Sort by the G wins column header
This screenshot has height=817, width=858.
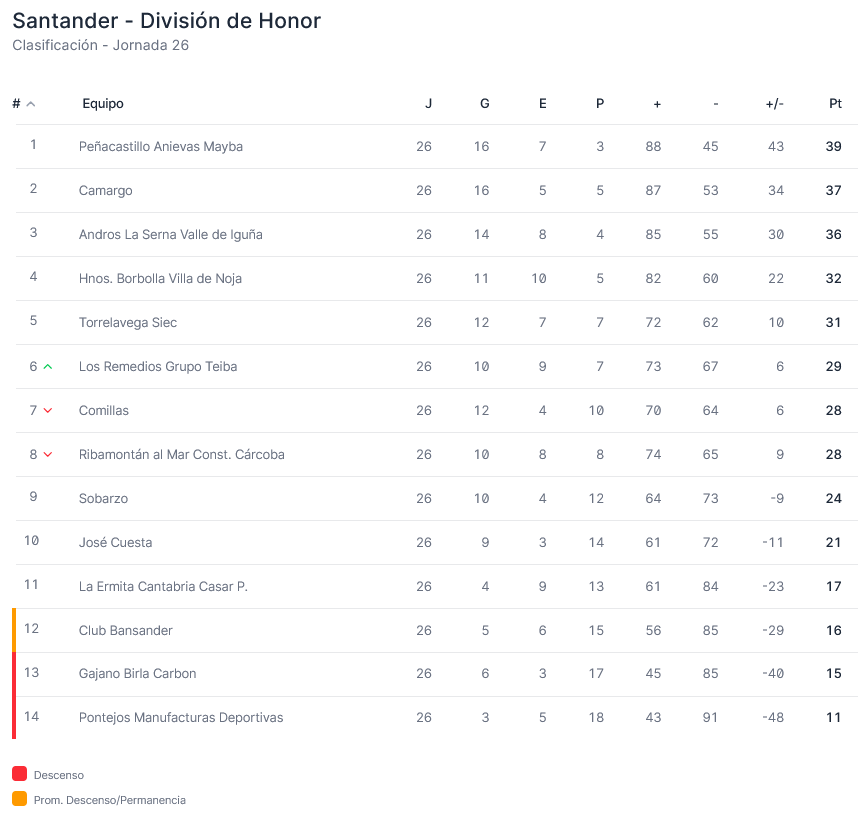pyautogui.click(x=485, y=103)
